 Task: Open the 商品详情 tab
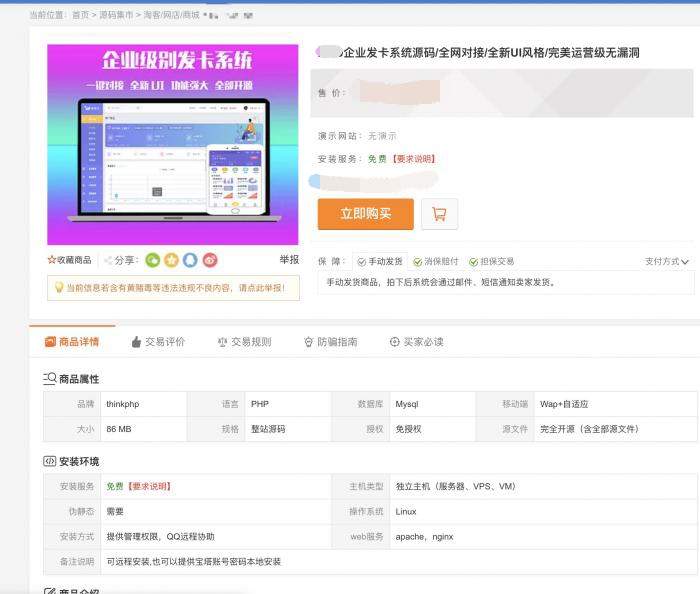72,342
